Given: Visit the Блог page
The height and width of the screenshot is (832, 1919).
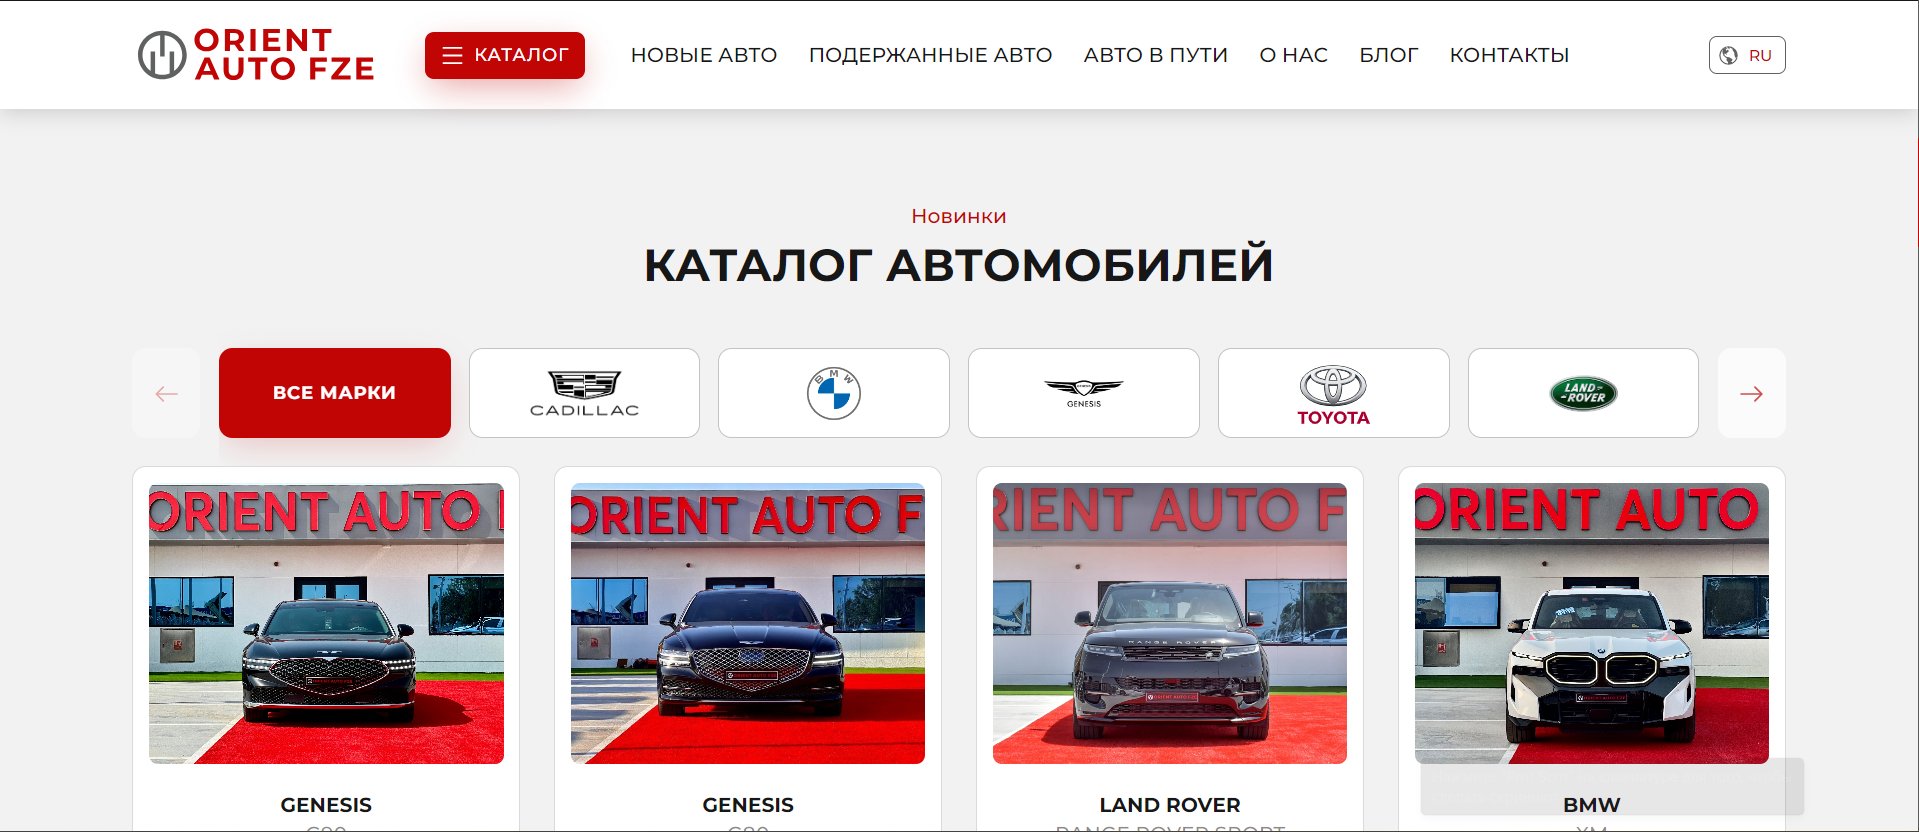Looking at the screenshot, I should click(1389, 55).
